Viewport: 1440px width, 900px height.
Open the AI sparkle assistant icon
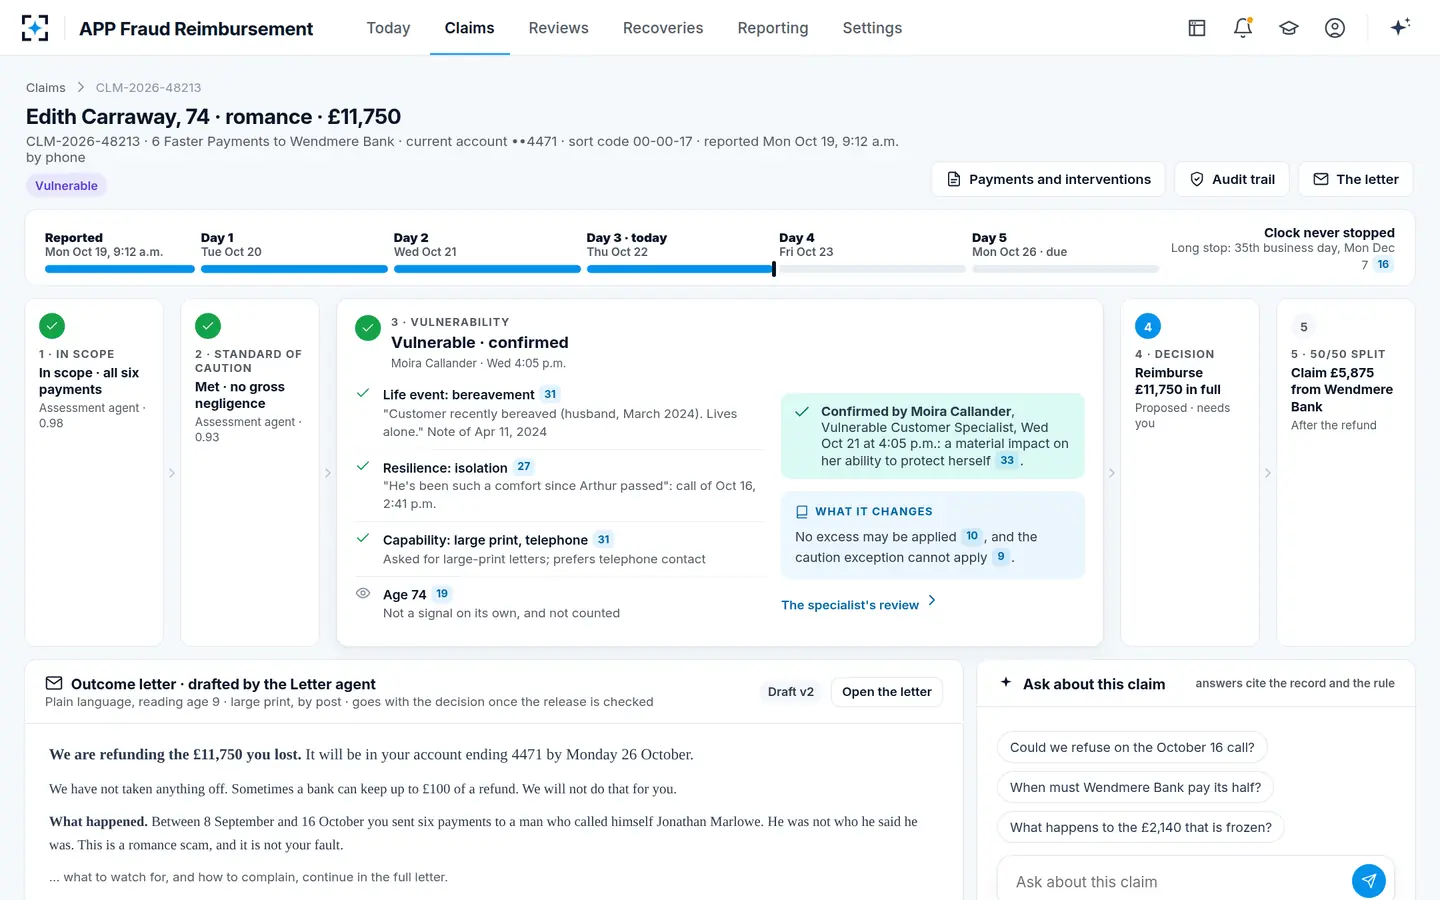(x=1400, y=27)
